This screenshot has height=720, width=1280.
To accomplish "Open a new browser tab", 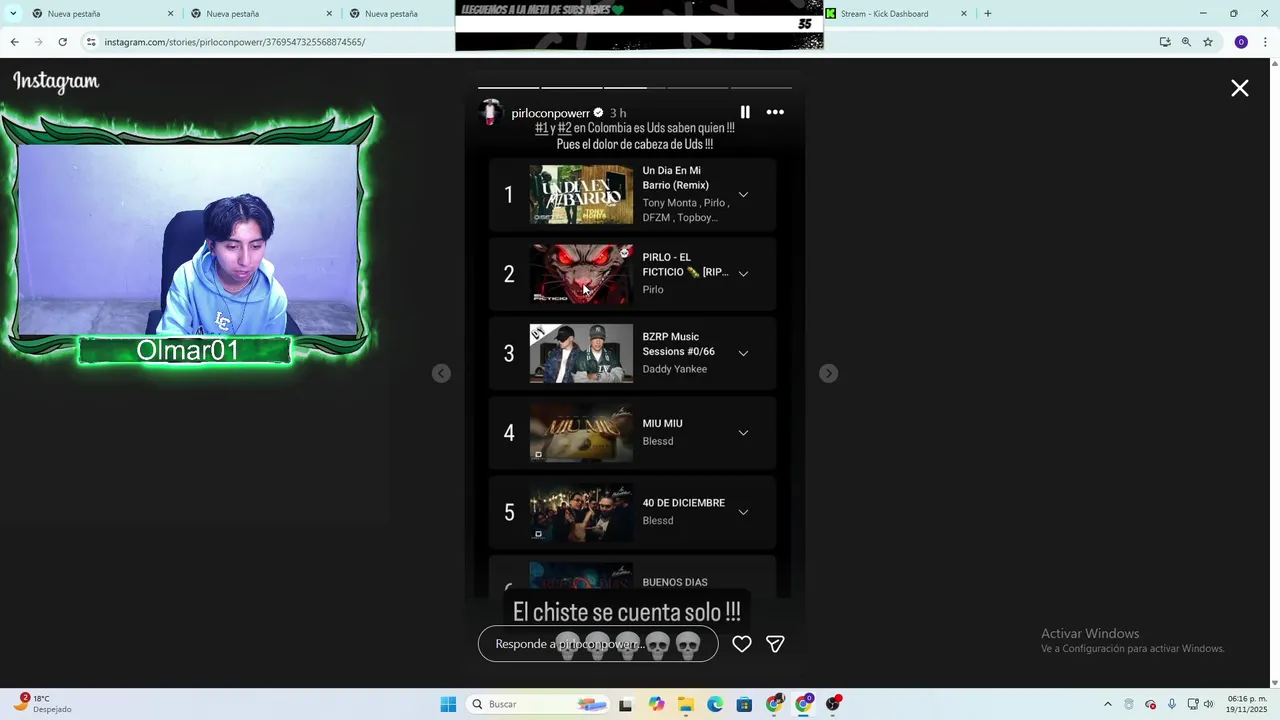I will pyautogui.click(x=988, y=14).
